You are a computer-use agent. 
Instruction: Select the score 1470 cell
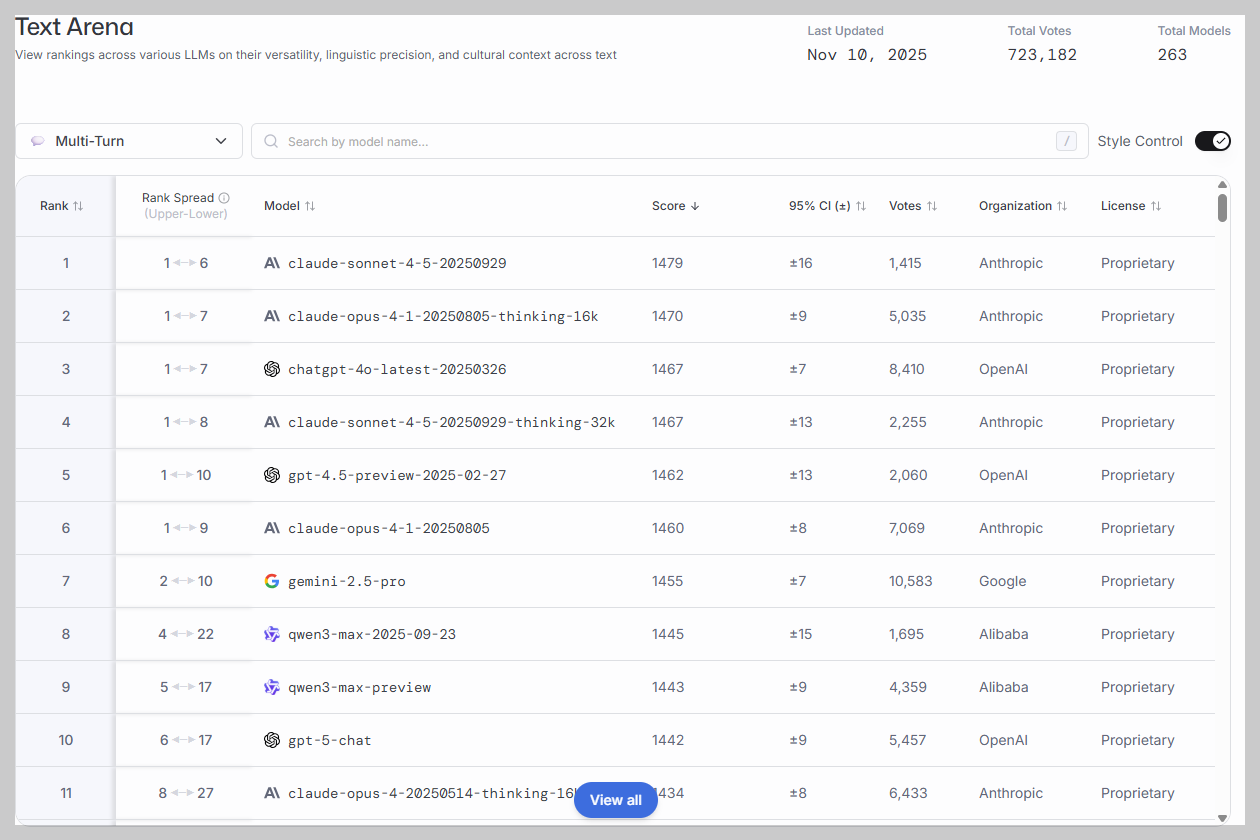point(667,316)
